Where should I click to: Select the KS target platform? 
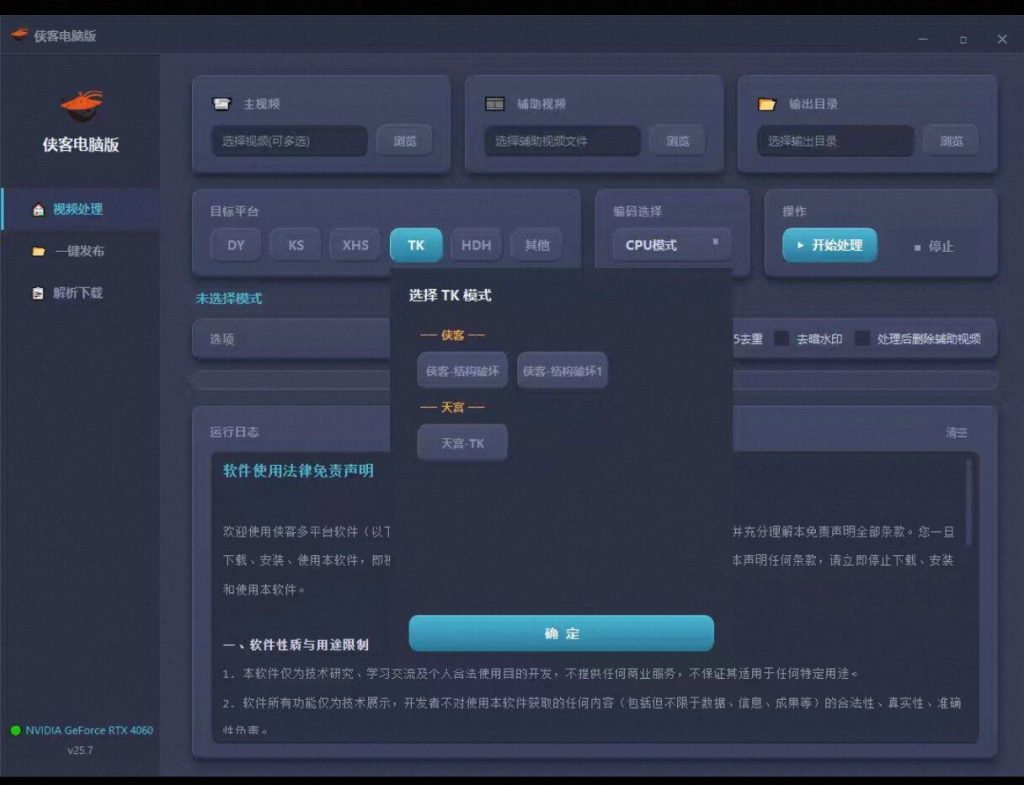tap(296, 246)
